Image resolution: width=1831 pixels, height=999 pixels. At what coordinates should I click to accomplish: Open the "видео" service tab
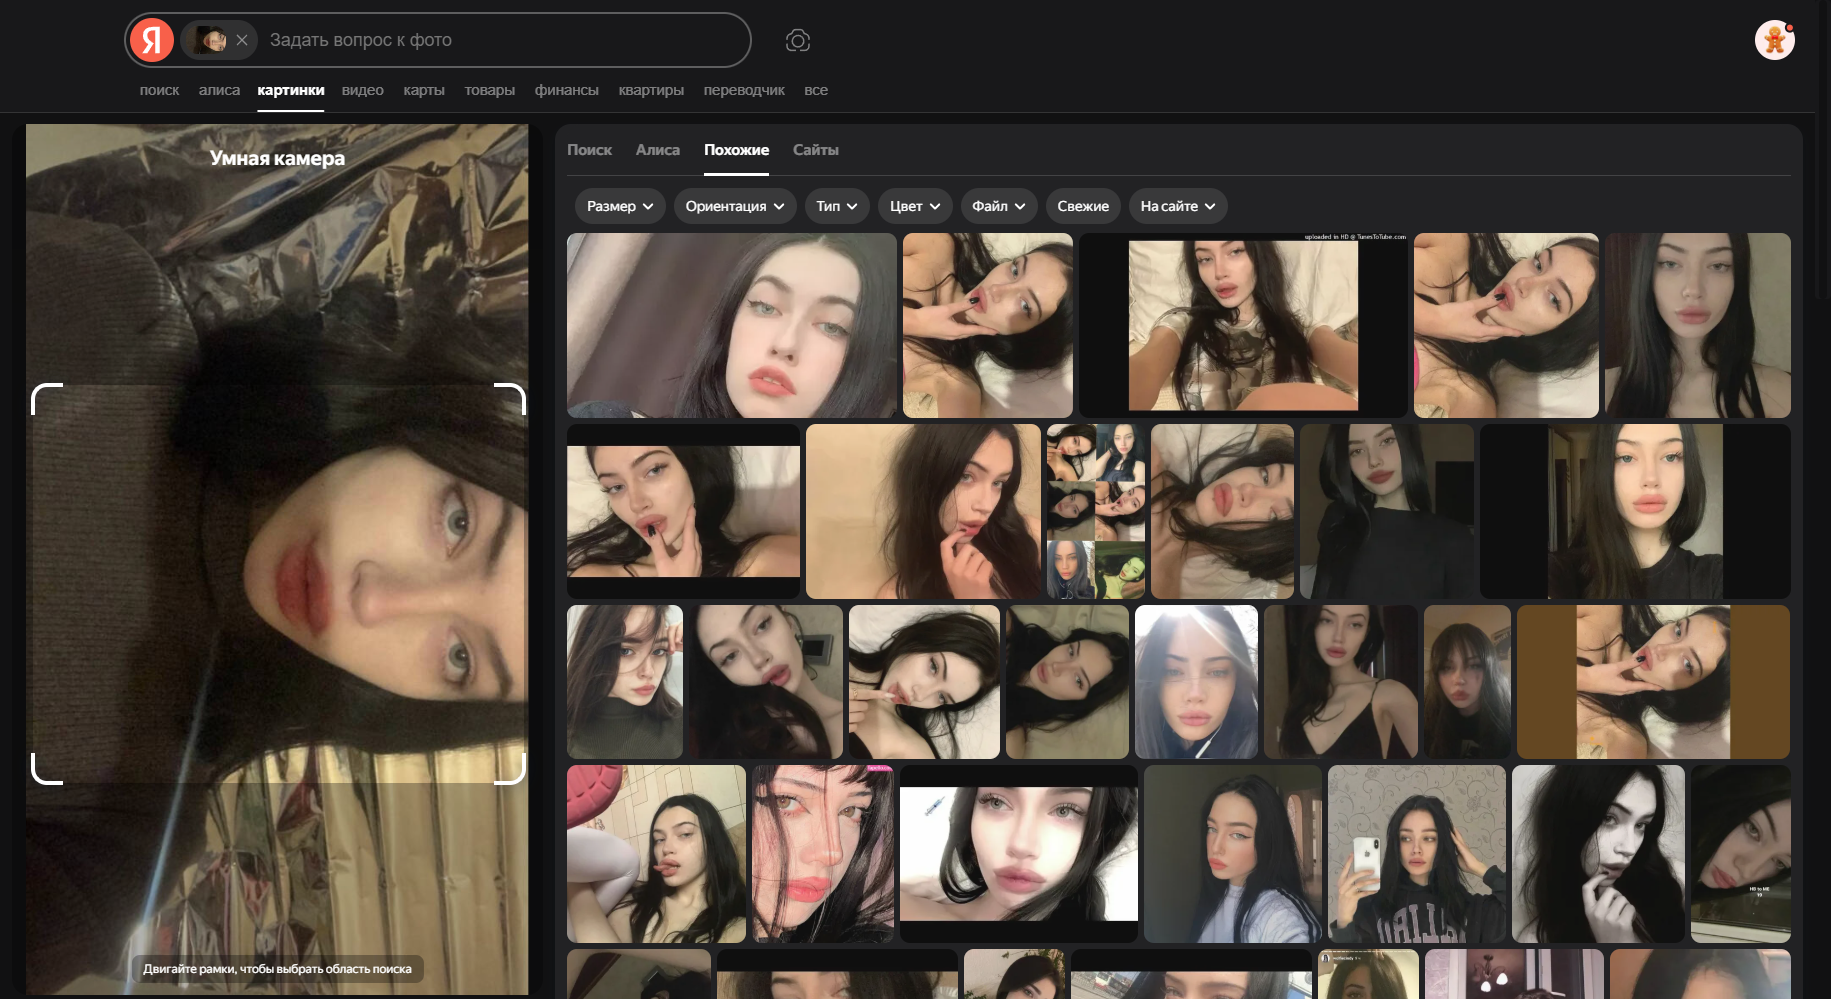363,90
